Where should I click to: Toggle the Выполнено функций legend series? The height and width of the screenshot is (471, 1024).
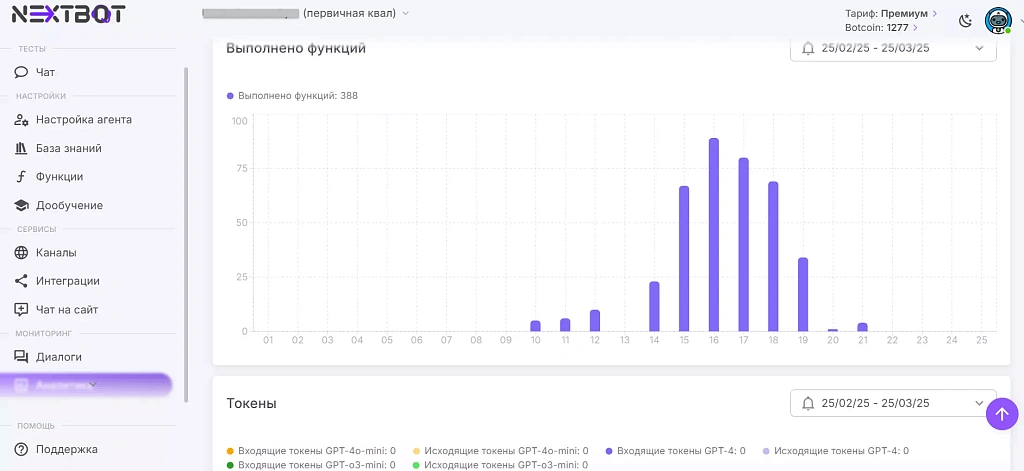click(x=293, y=96)
